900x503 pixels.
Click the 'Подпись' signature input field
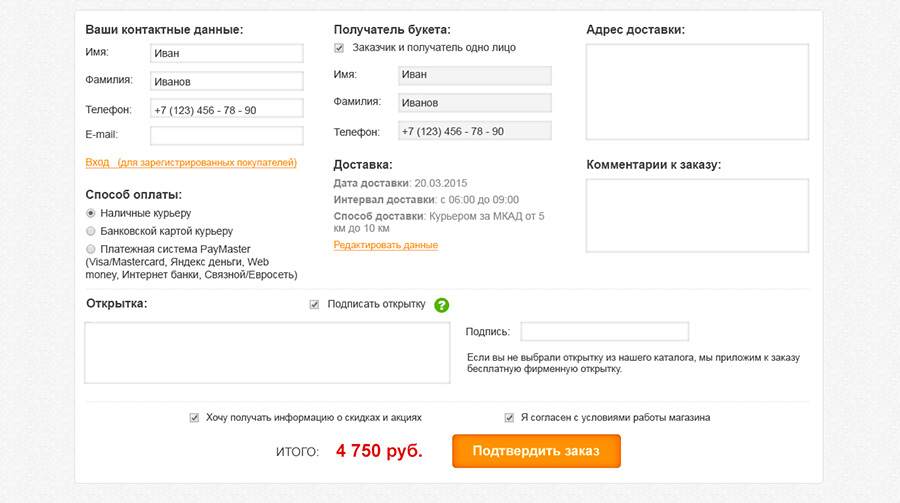click(x=604, y=332)
